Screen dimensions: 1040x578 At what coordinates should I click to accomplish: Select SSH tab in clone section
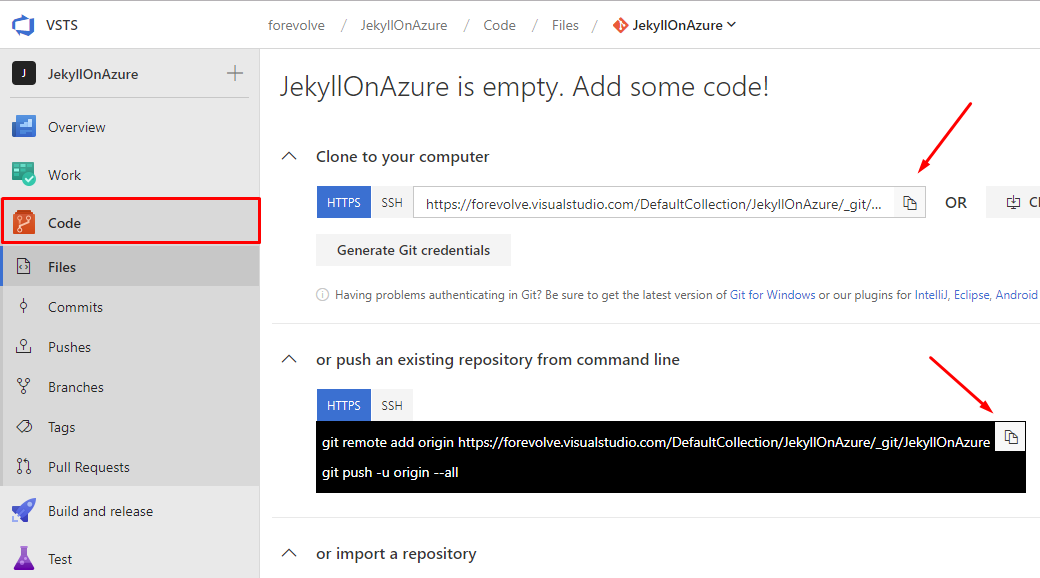(392, 202)
